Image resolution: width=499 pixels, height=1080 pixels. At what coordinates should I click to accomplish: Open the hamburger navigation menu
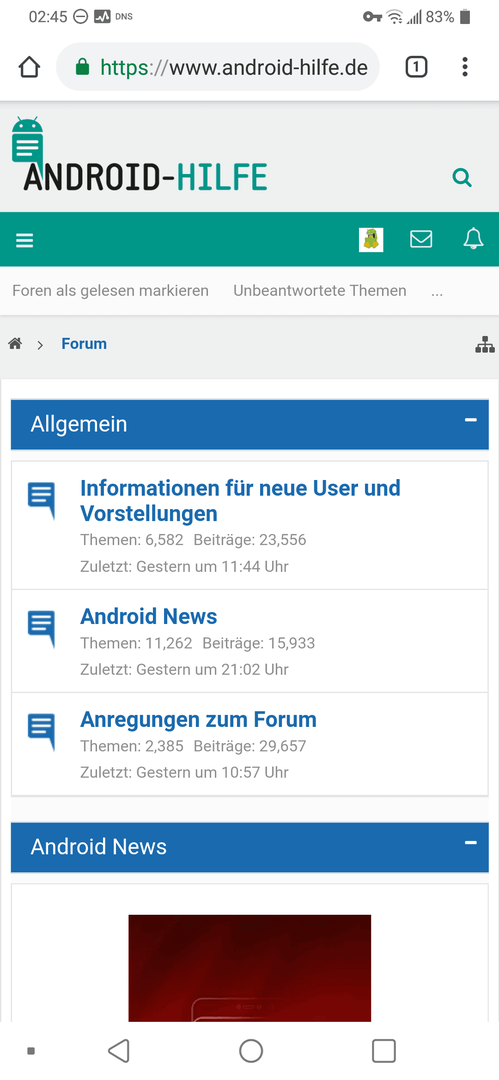pos(25,240)
